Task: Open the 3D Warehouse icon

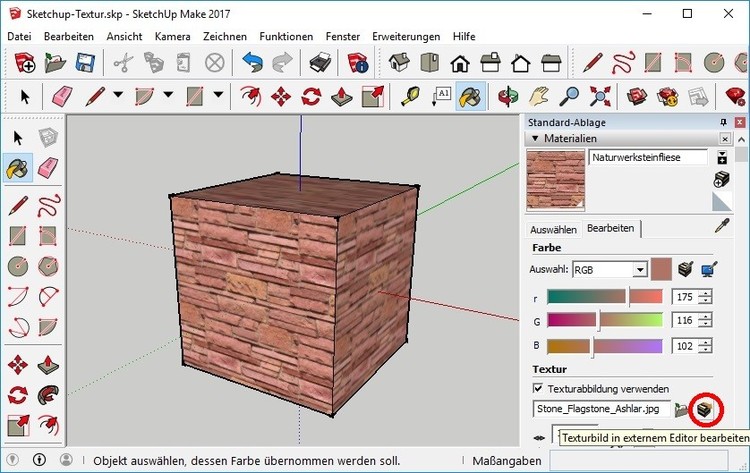Action: 637,96
